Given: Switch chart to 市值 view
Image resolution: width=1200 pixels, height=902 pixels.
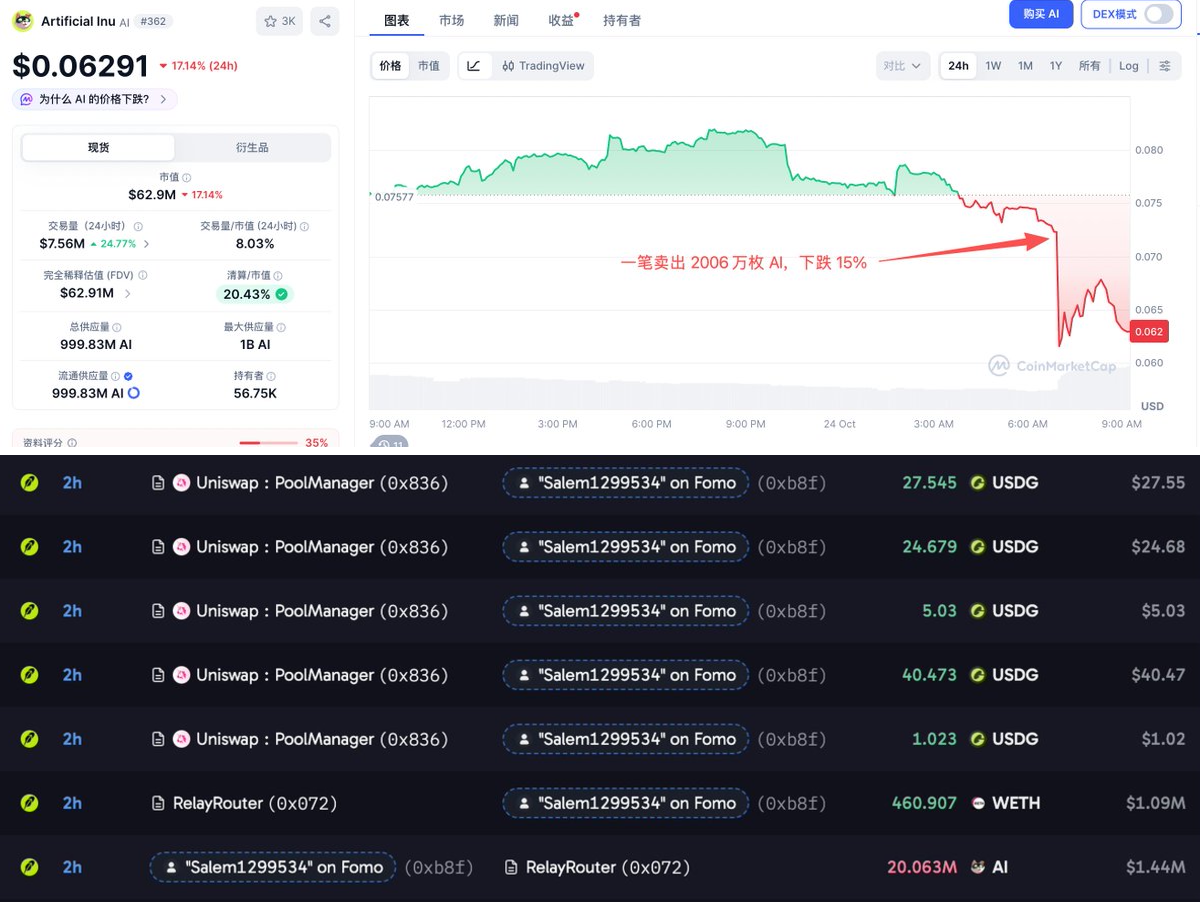Looking at the screenshot, I should coord(428,66).
